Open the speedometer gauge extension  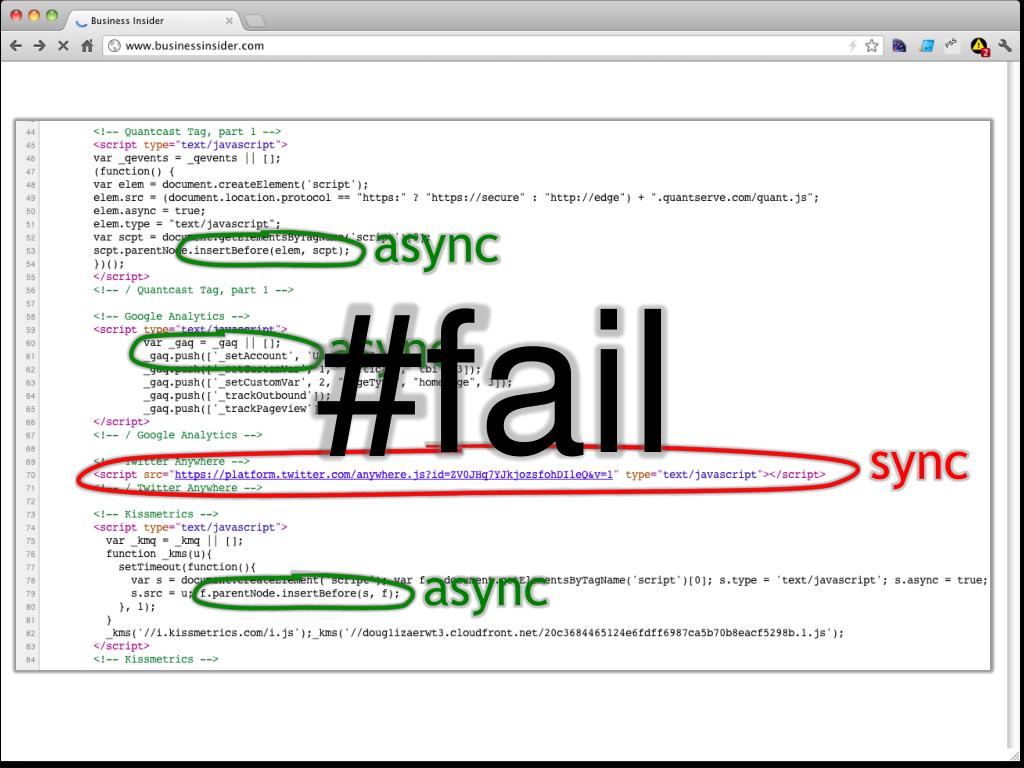pyautogui.click(x=899, y=46)
